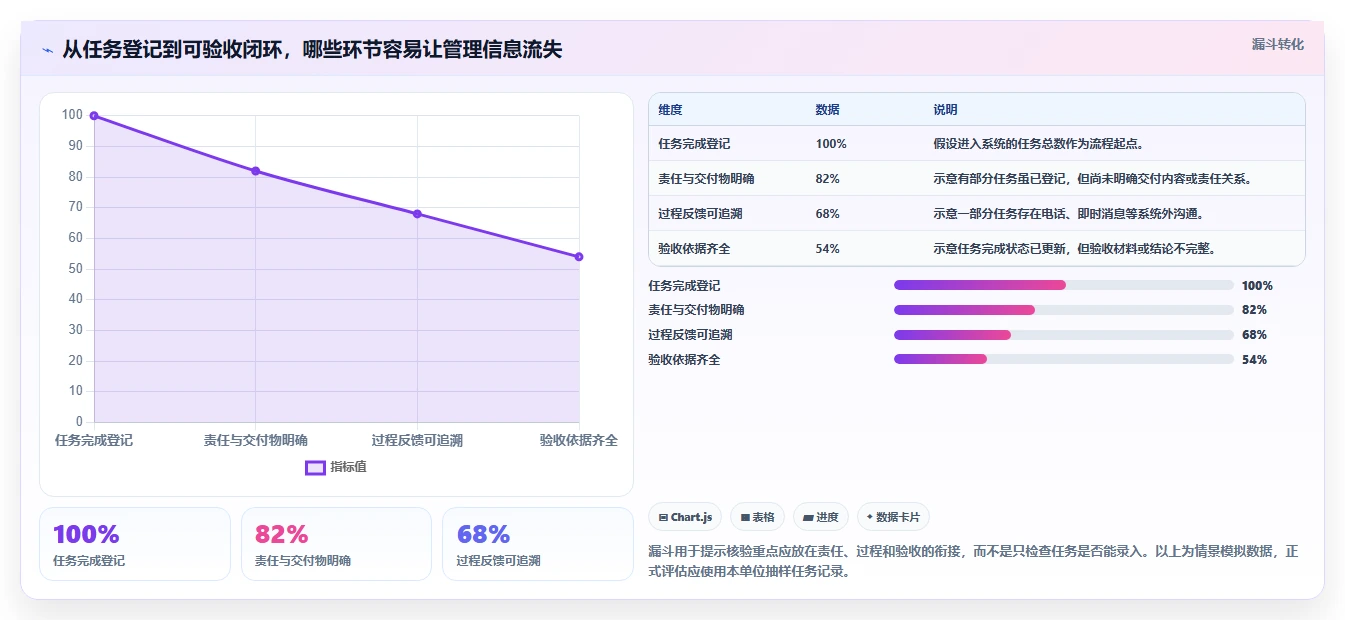Click the description starting 示意有部分任务虽已登记
Viewport: 1345px width, 620px height.
pyautogui.click(x=1093, y=179)
